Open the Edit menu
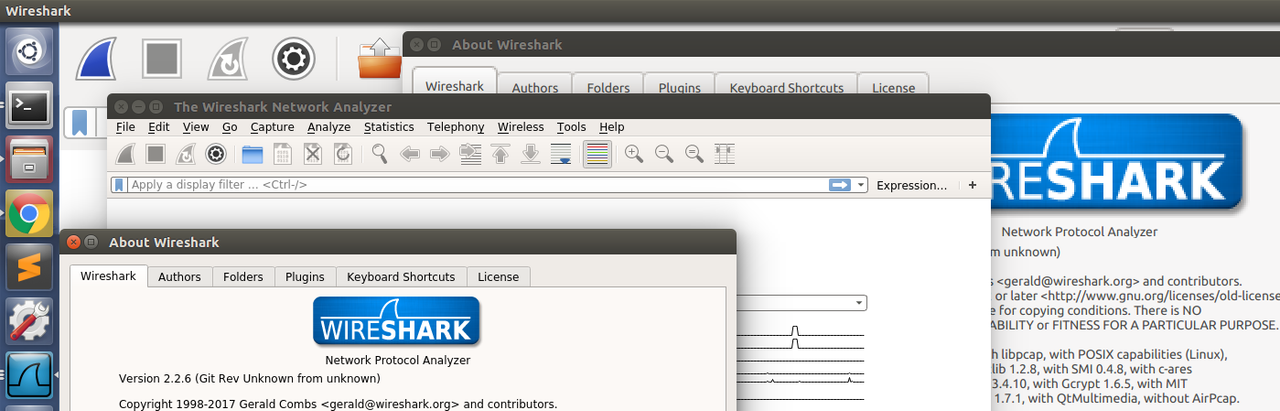1280x411 pixels. 159,127
